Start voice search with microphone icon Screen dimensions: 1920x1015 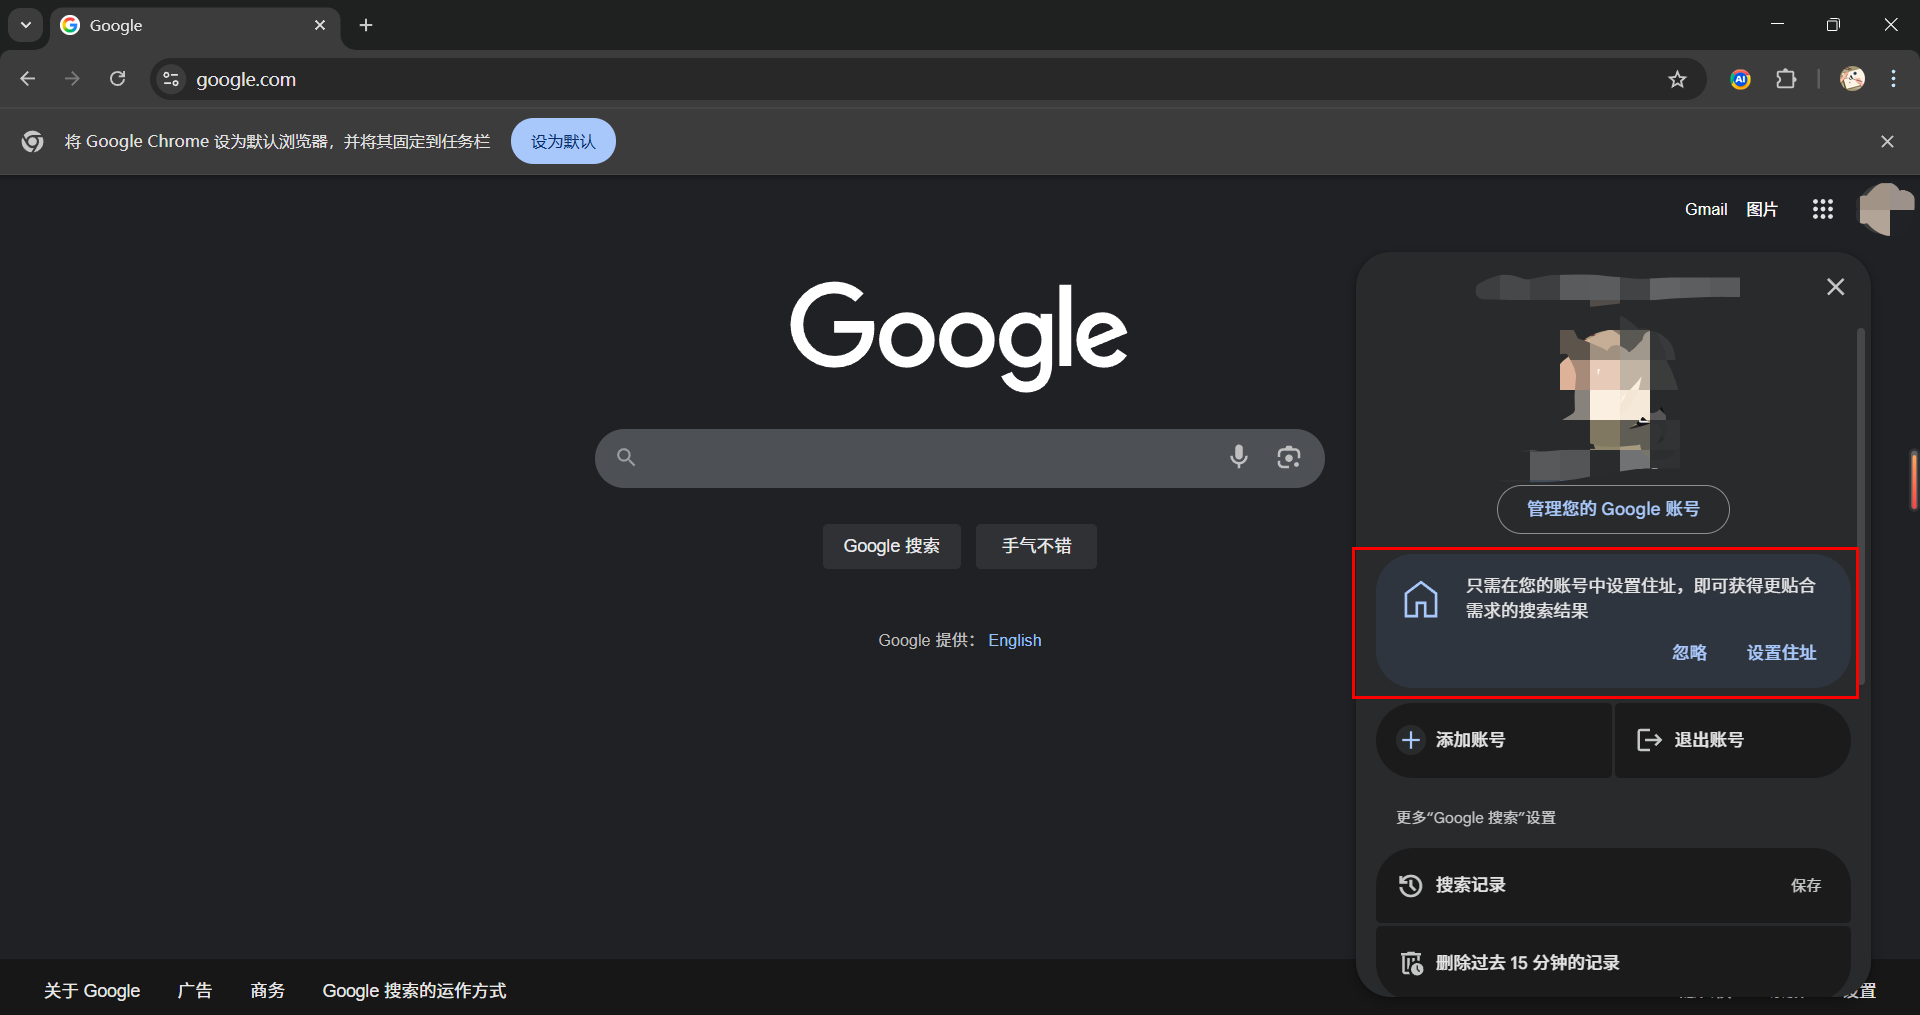[1239, 457]
